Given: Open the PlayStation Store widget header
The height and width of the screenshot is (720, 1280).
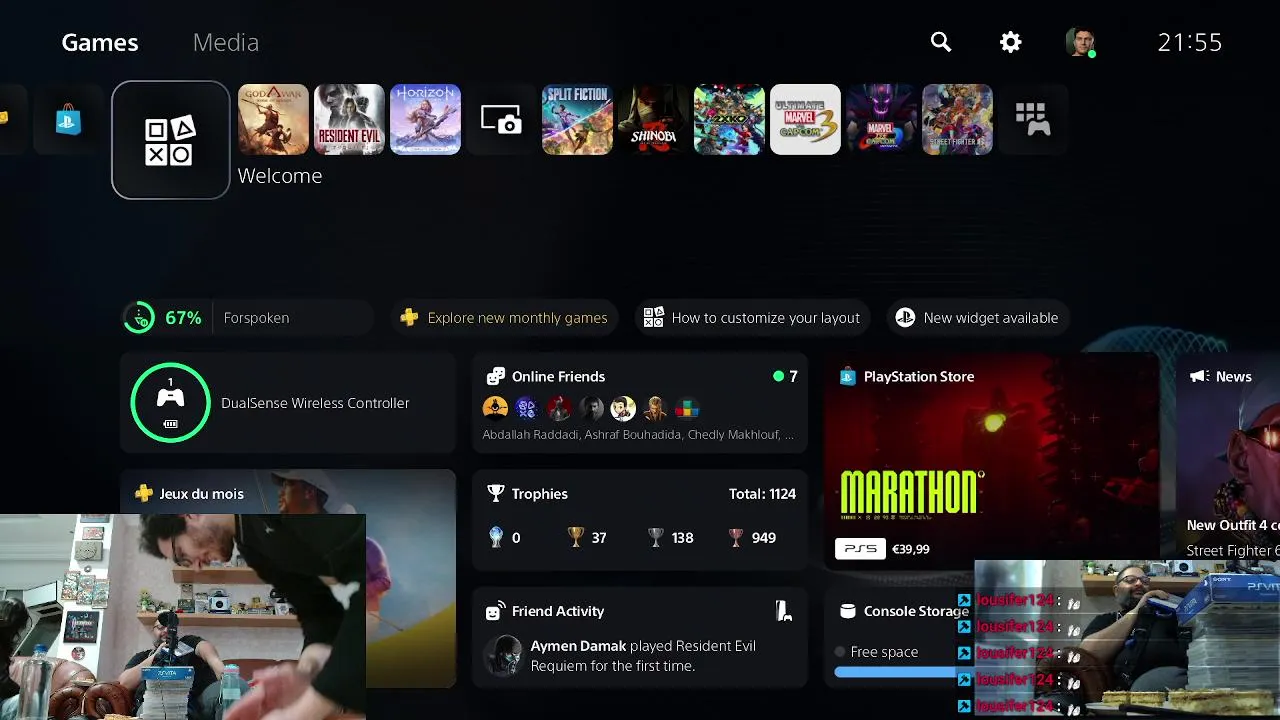Looking at the screenshot, I should 919,377.
